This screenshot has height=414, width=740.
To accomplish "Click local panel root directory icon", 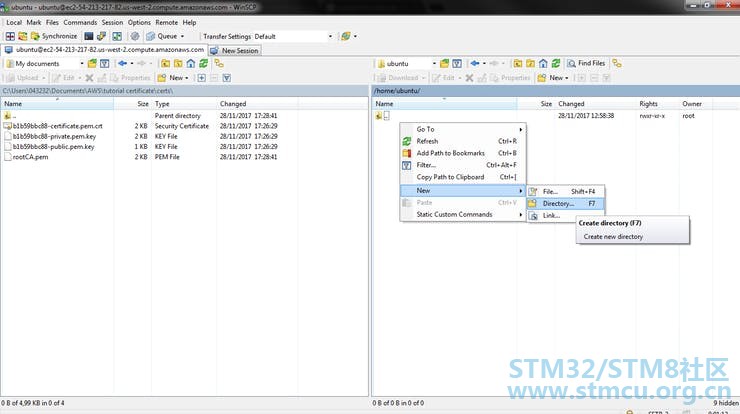I will coord(178,64).
